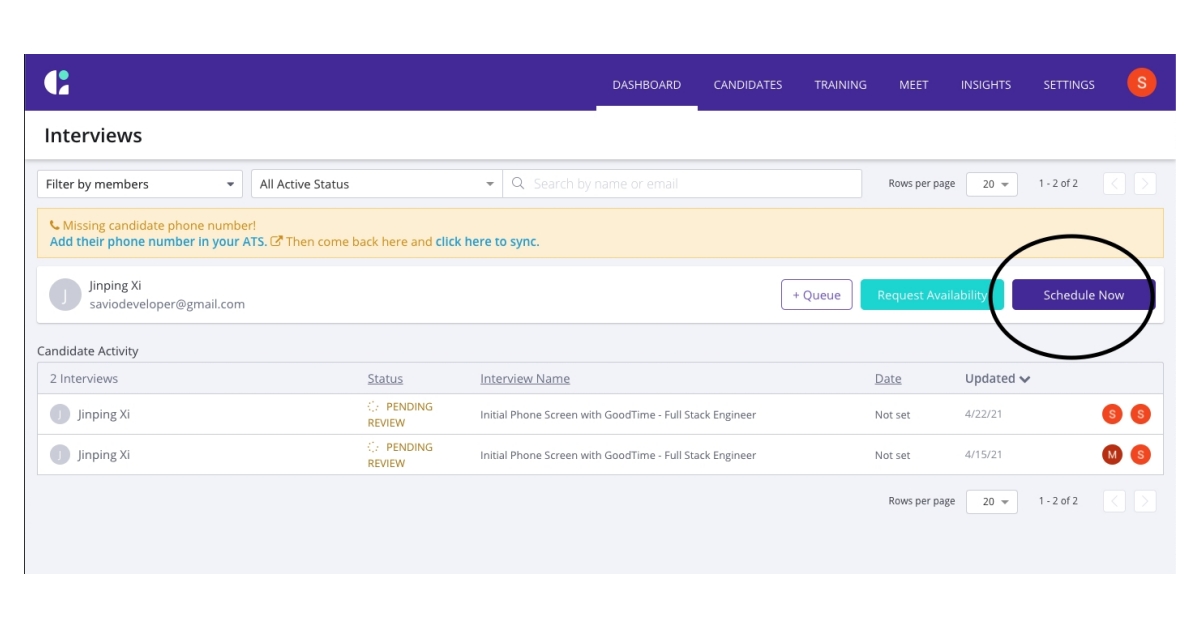Viewport: 1200px width, 627px height.
Task: Click the + Queue button
Action: 816,294
